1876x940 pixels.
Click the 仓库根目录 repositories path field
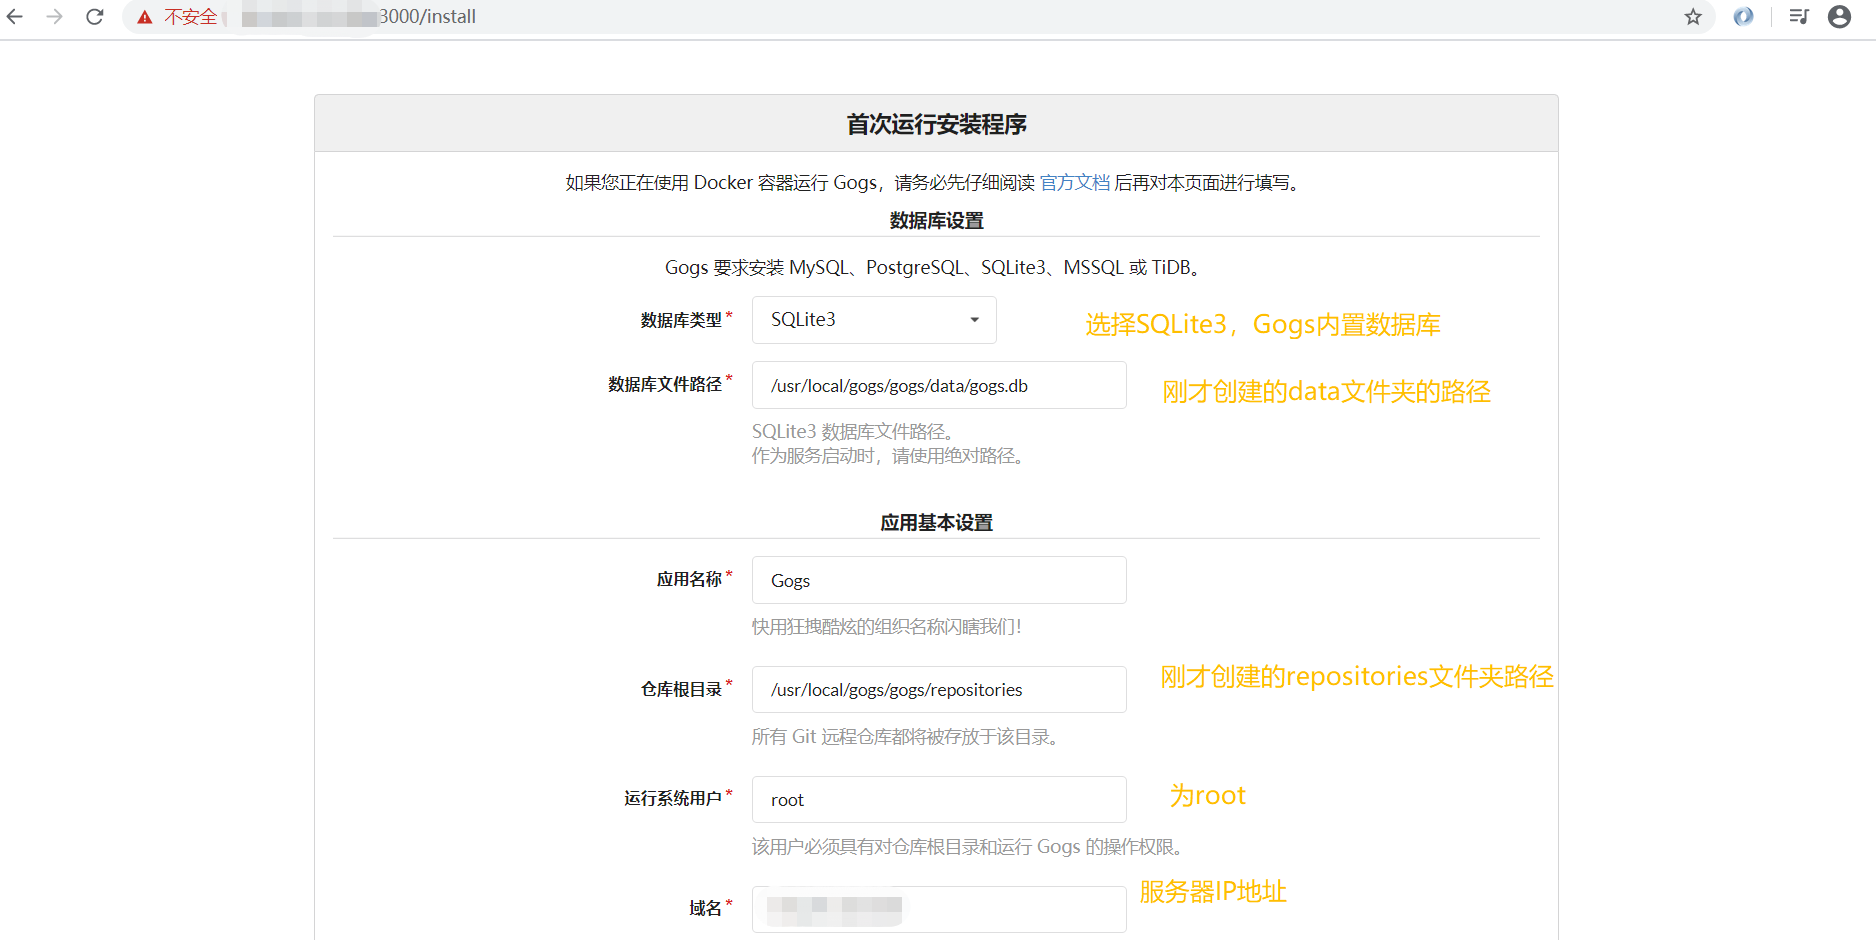(938, 689)
